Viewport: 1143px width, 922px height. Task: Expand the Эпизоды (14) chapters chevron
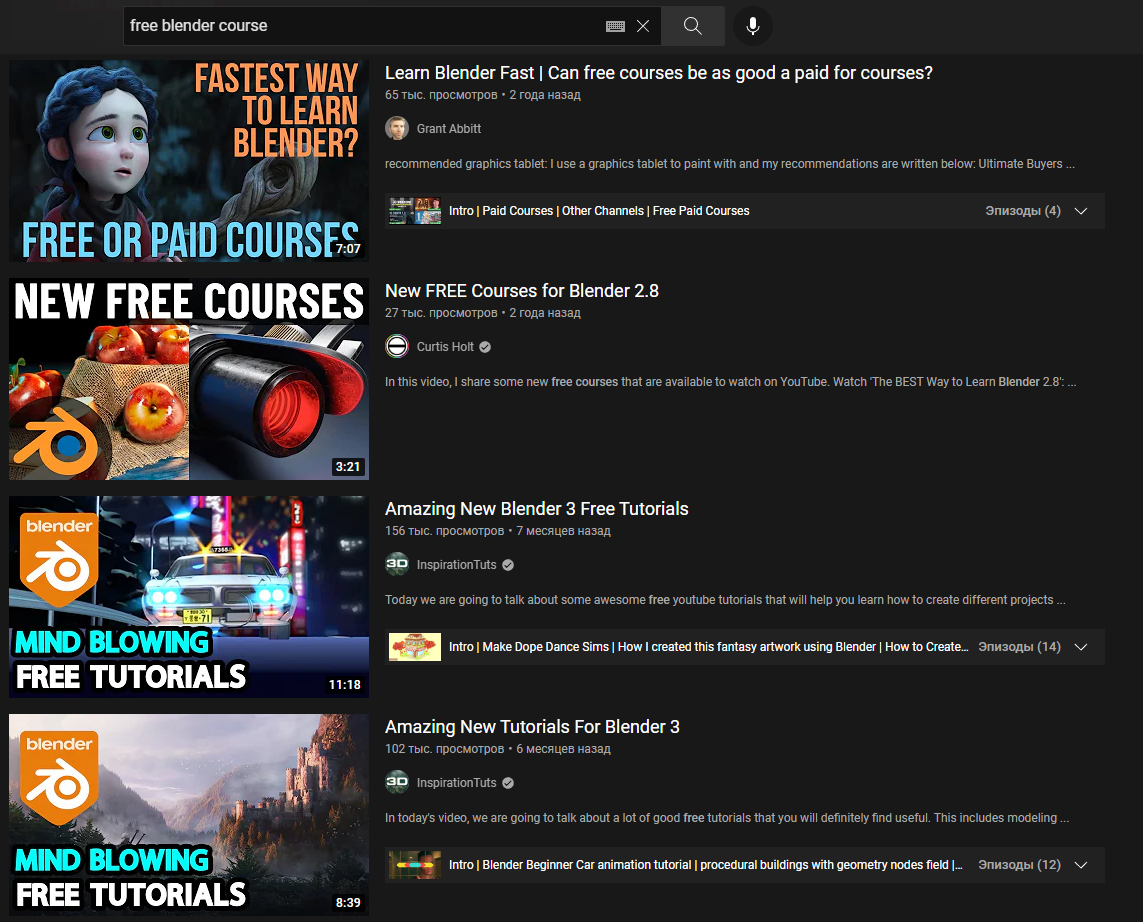pos(1081,647)
